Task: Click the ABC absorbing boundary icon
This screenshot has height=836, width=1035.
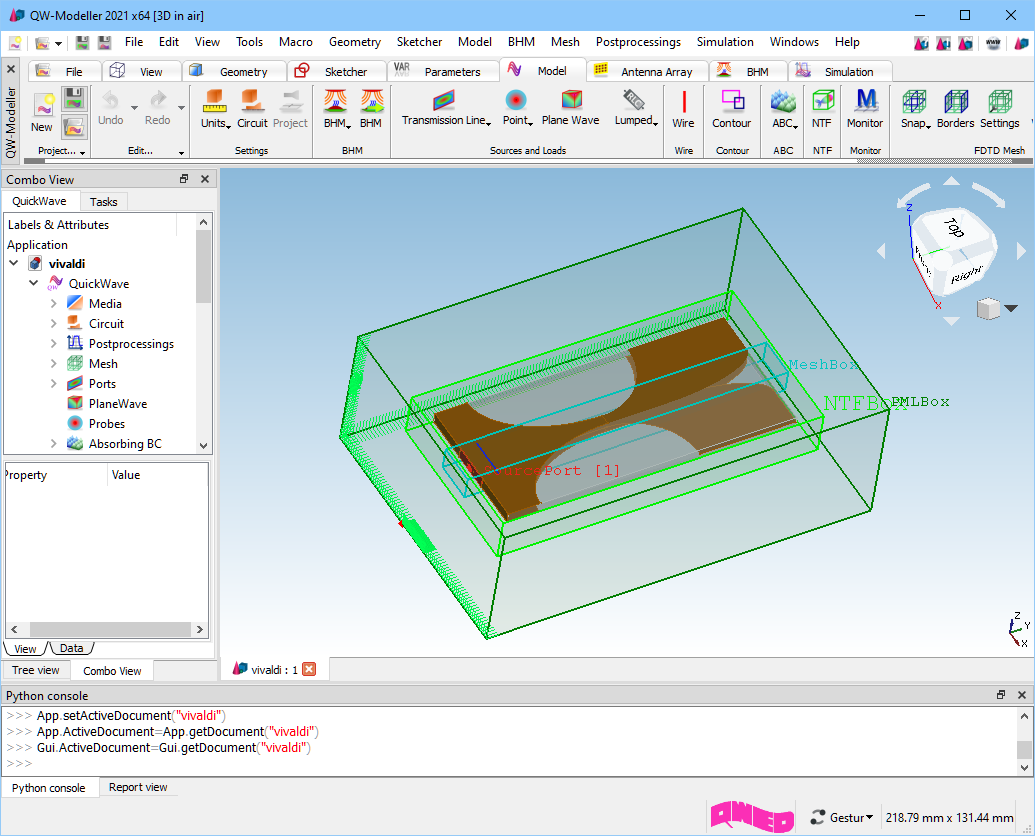Action: (x=784, y=109)
